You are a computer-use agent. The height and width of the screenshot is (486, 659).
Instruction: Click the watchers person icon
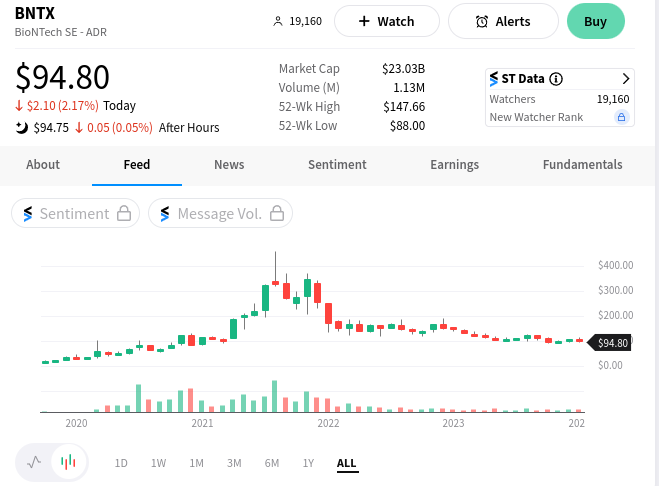(277, 21)
